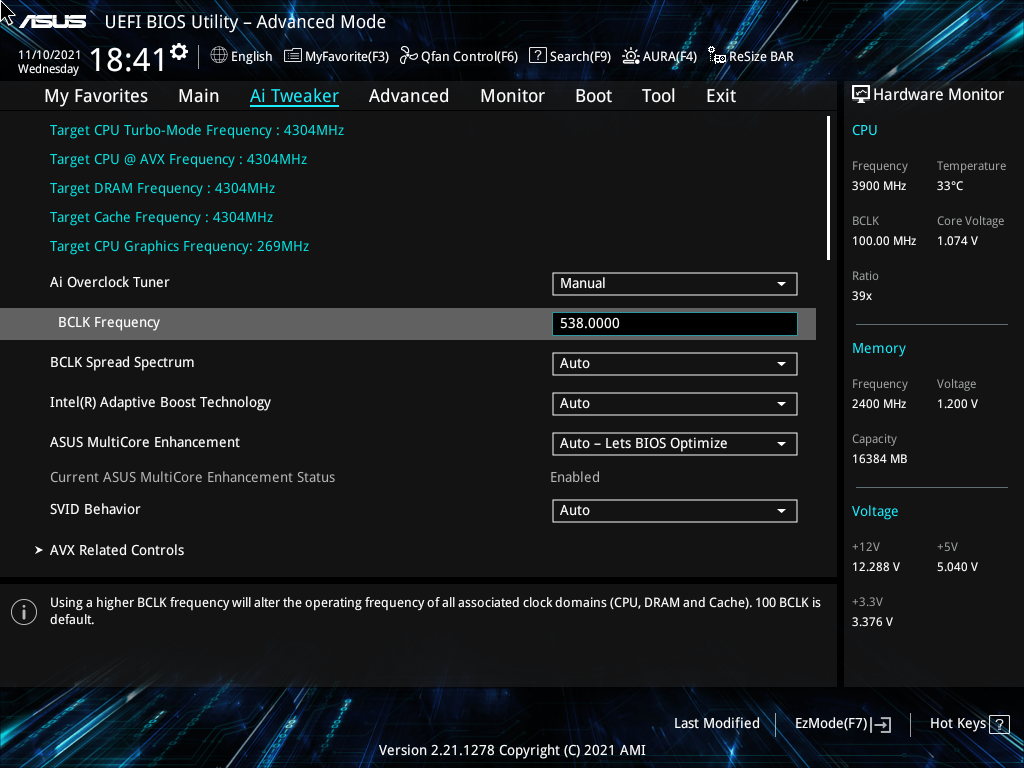Click the 33°C temperature reading

950,186
